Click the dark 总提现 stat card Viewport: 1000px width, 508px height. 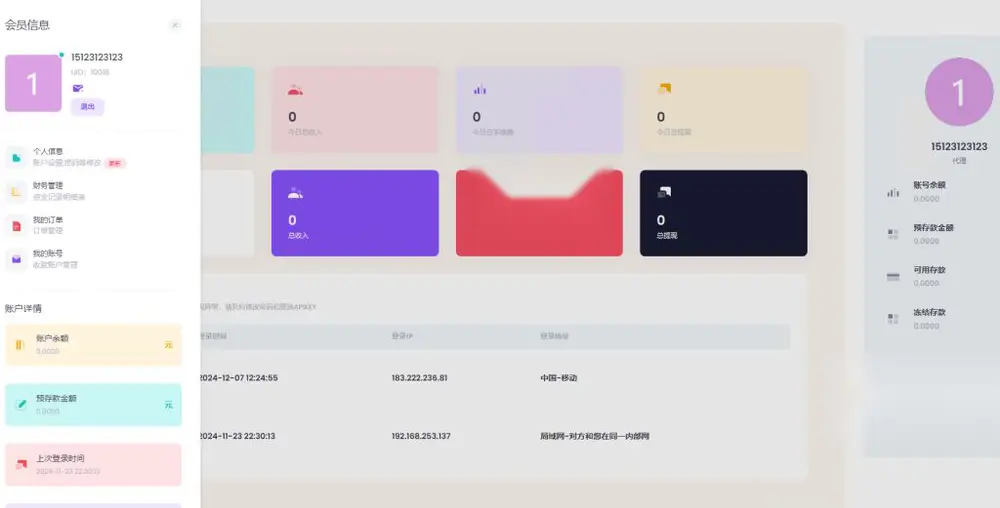tap(723, 213)
